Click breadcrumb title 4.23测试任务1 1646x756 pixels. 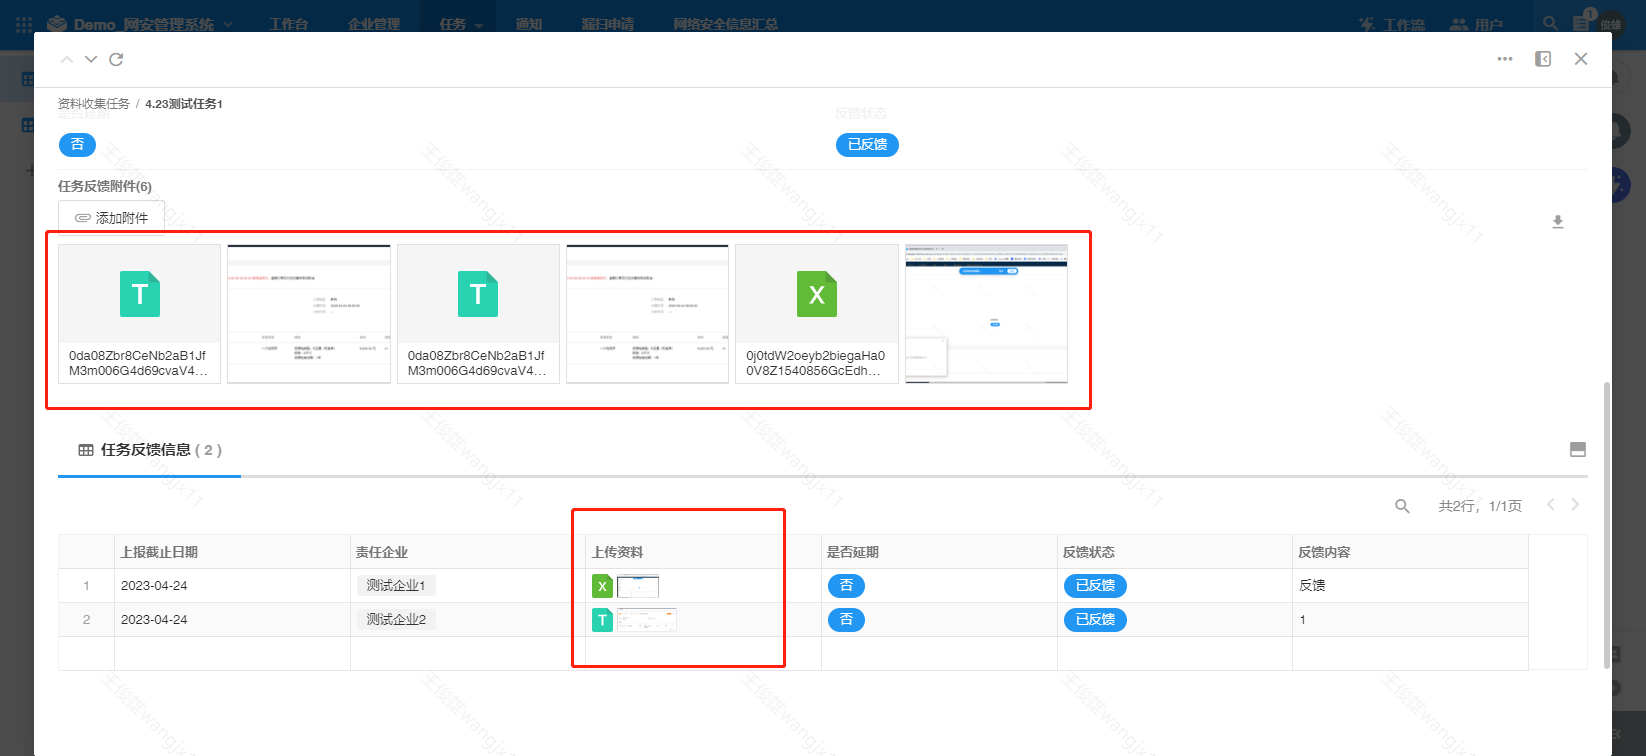tap(184, 104)
